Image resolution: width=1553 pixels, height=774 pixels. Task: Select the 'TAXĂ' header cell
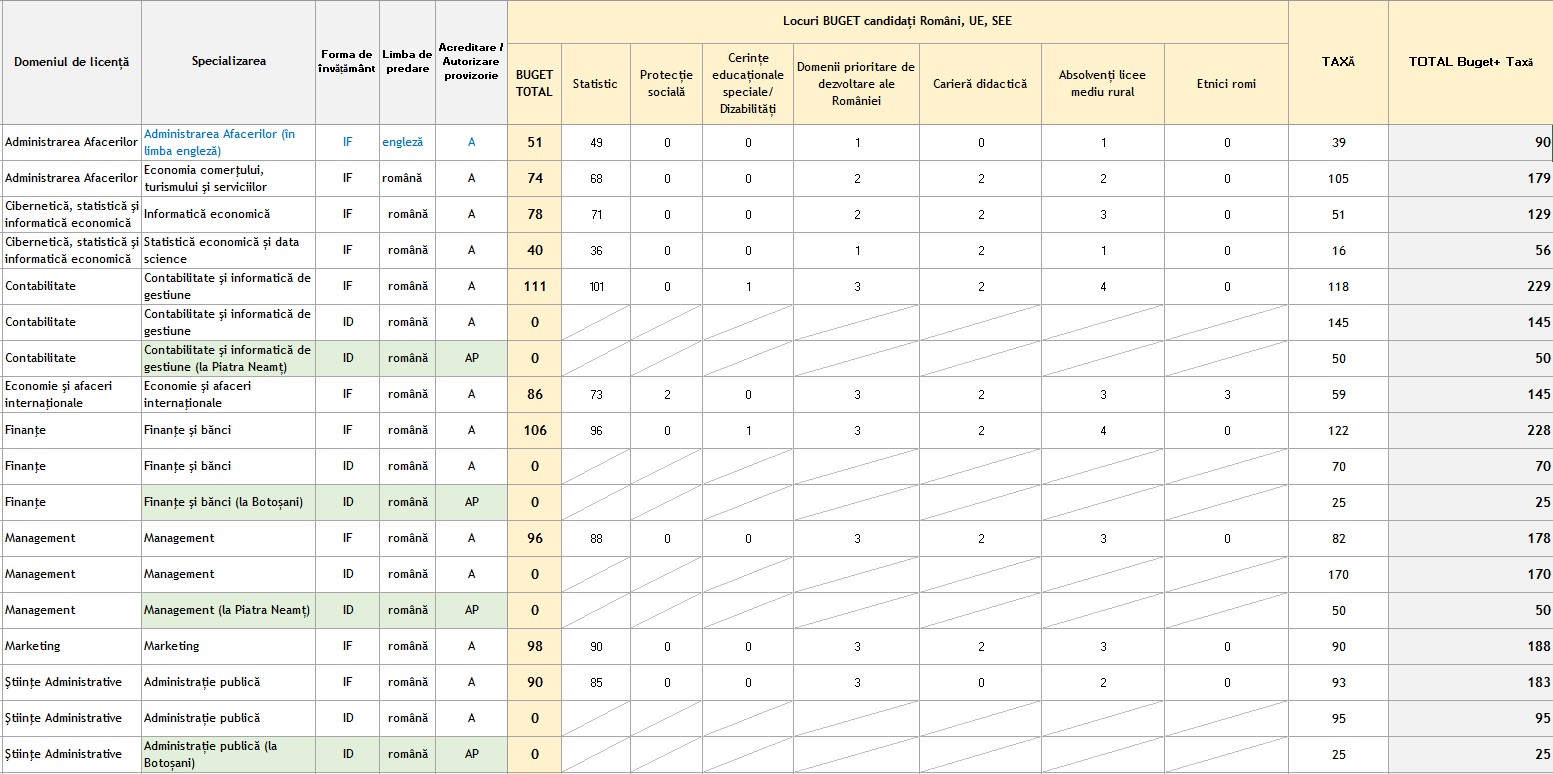[x=1338, y=62]
